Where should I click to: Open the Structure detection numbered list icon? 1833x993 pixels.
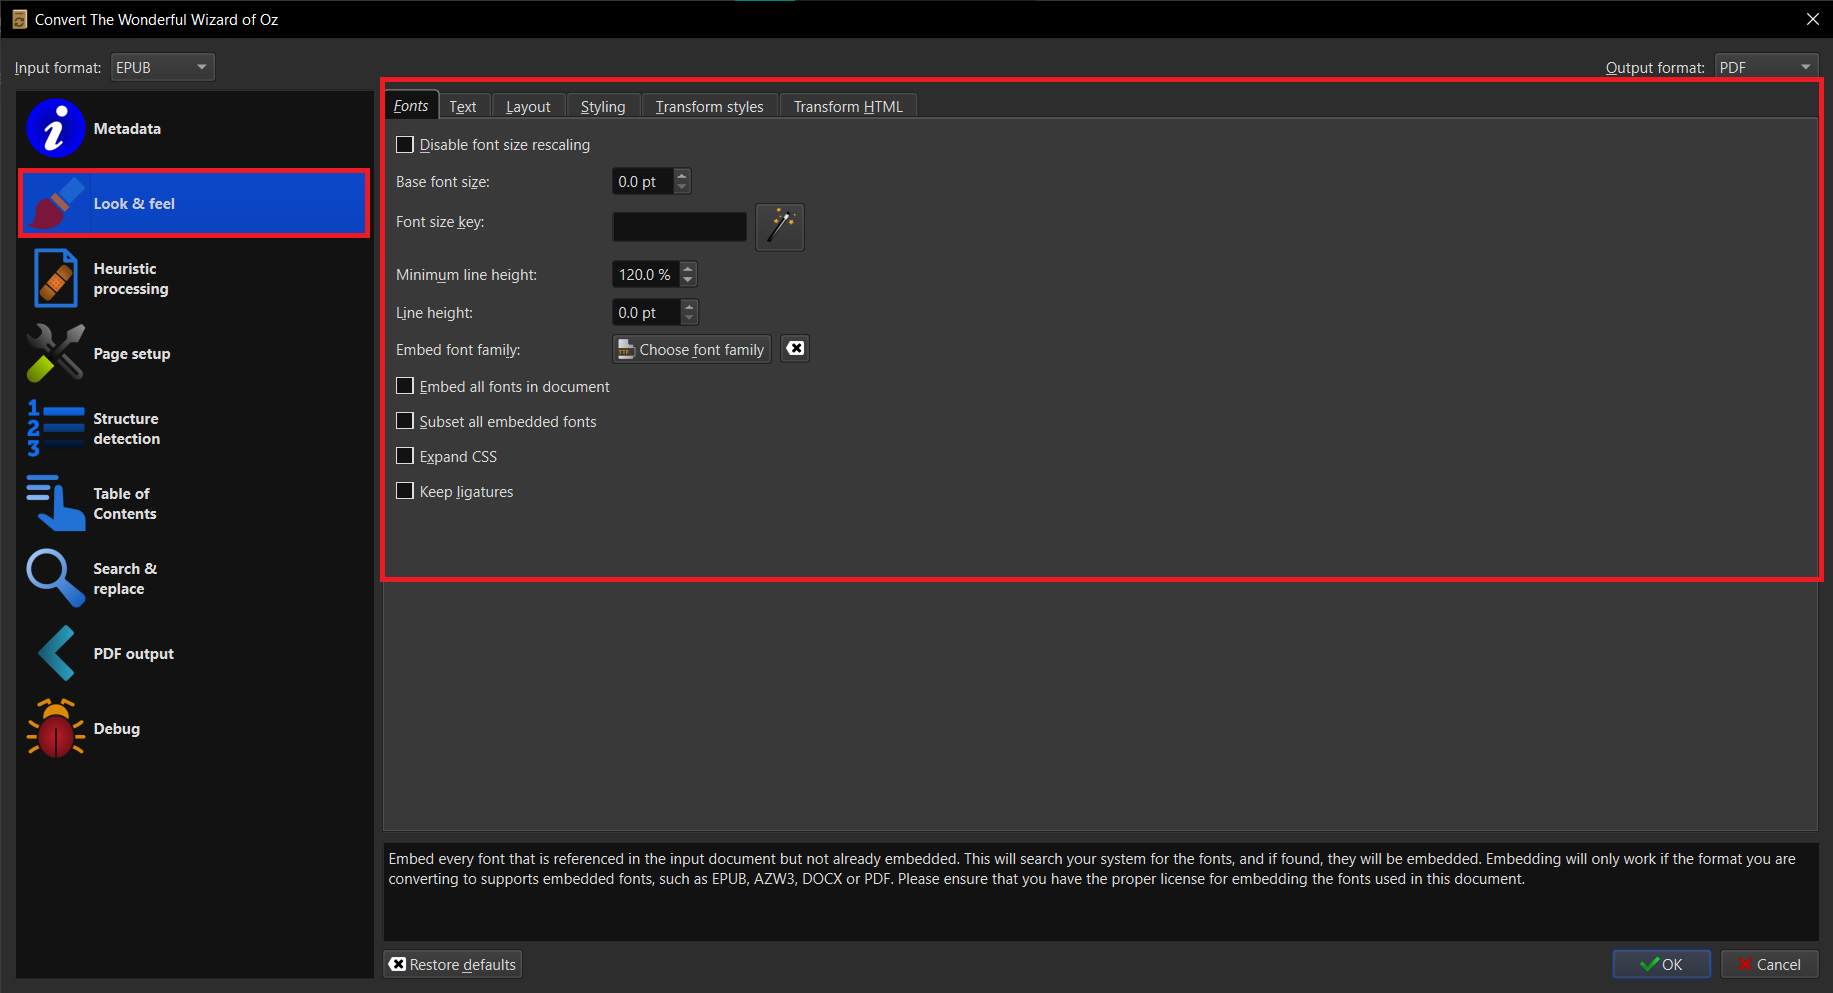pyautogui.click(x=56, y=428)
